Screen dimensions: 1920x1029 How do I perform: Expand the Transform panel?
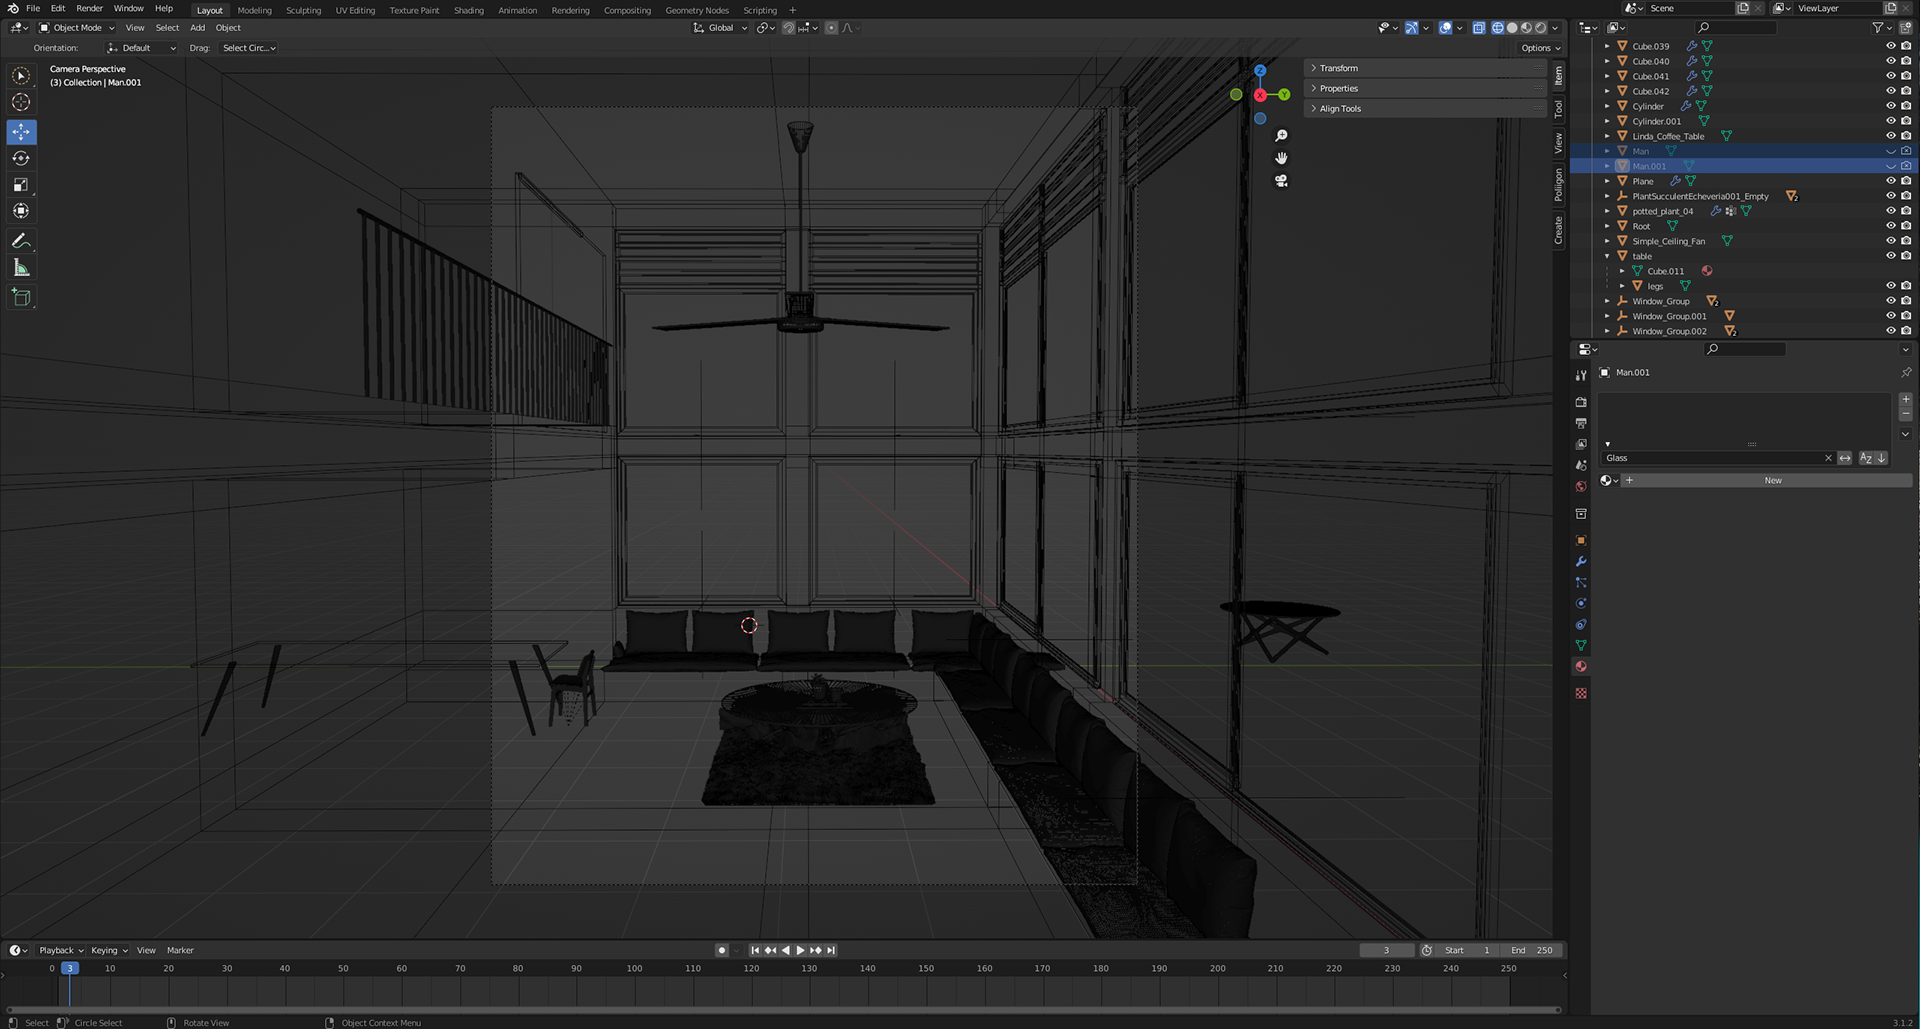pos(1426,68)
